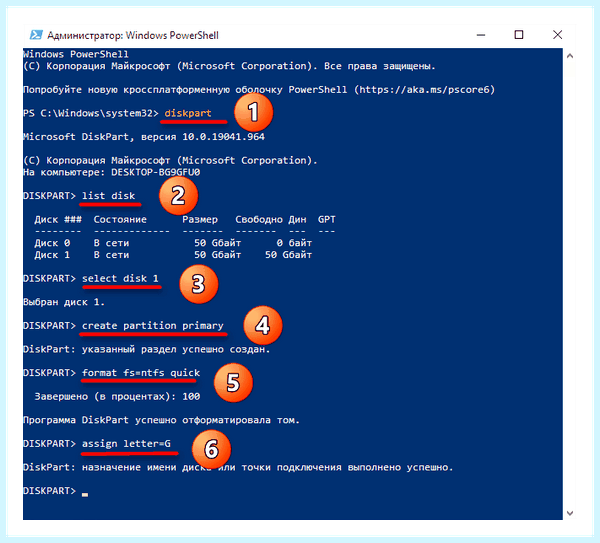This screenshot has width=600, height=543.
Task: Click the scrollbar down arrow
Action: [570, 513]
